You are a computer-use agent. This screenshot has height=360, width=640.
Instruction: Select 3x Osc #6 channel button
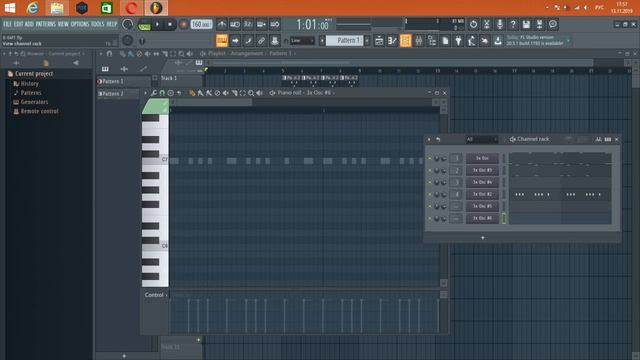pyautogui.click(x=482, y=218)
